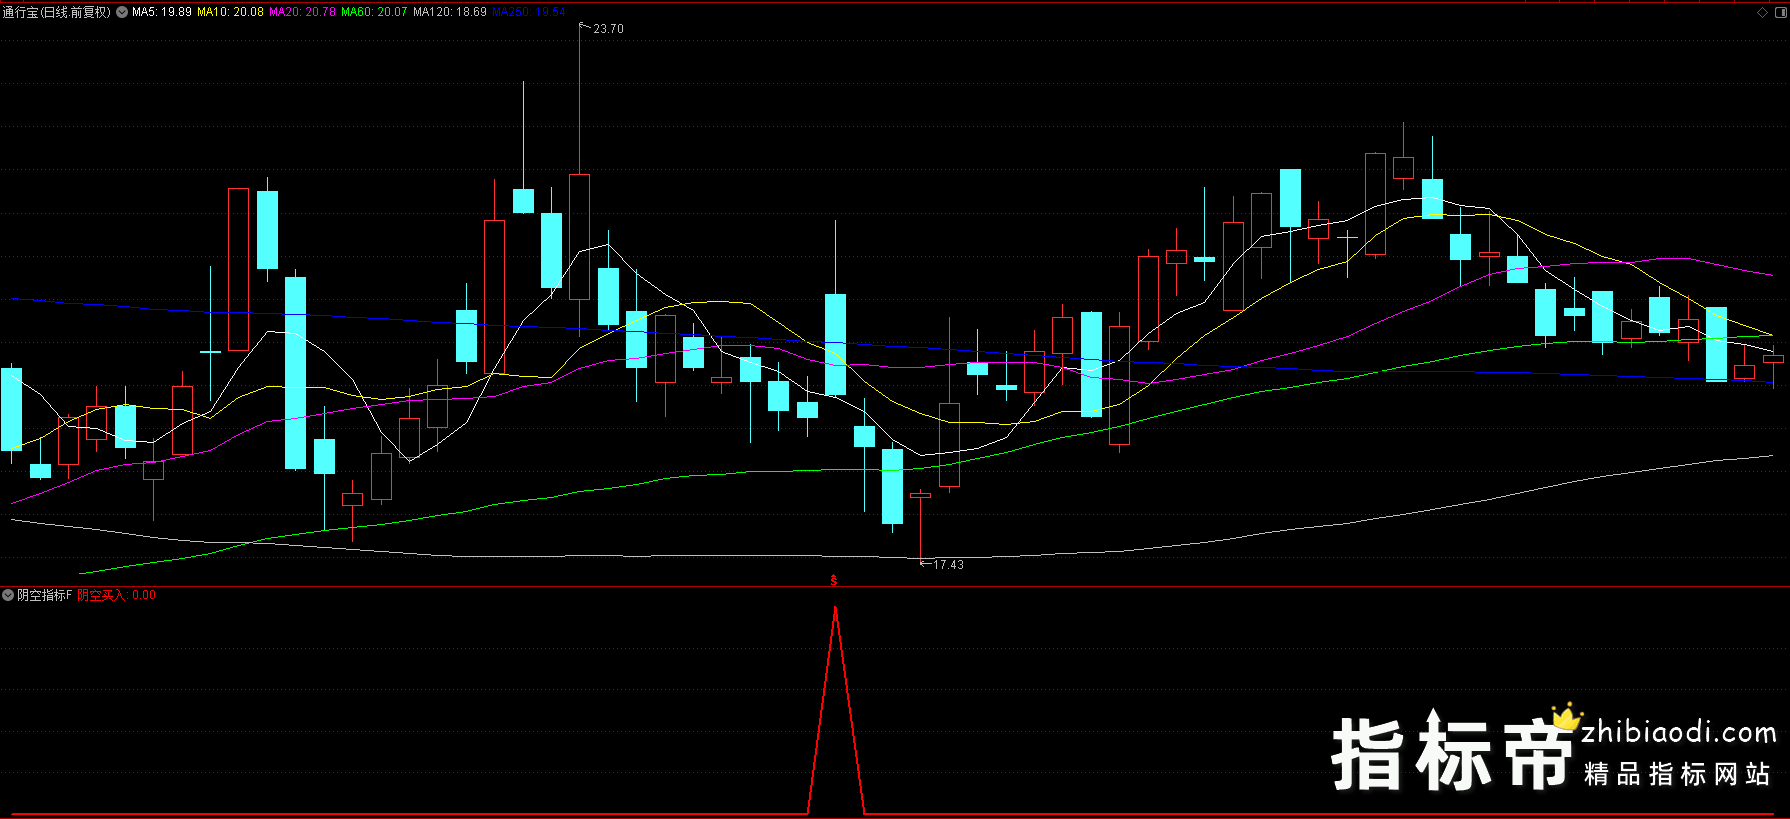Click the 17.43 low price marker
This screenshot has width=1790, height=819.
[x=948, y=565]
